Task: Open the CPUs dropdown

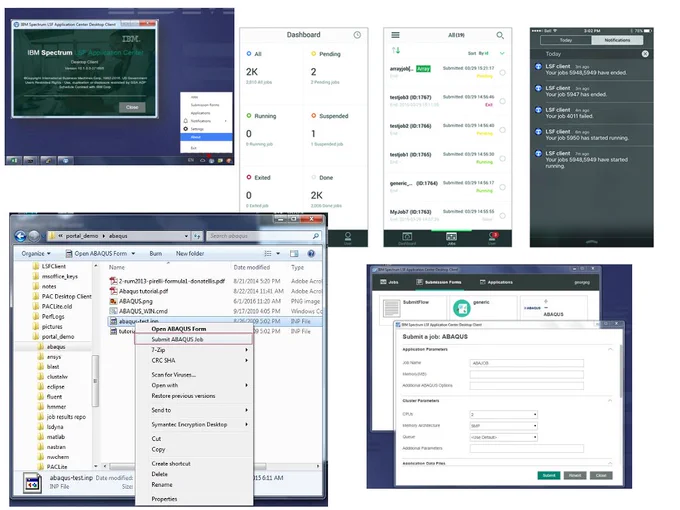Action: [x=503, y=415]
